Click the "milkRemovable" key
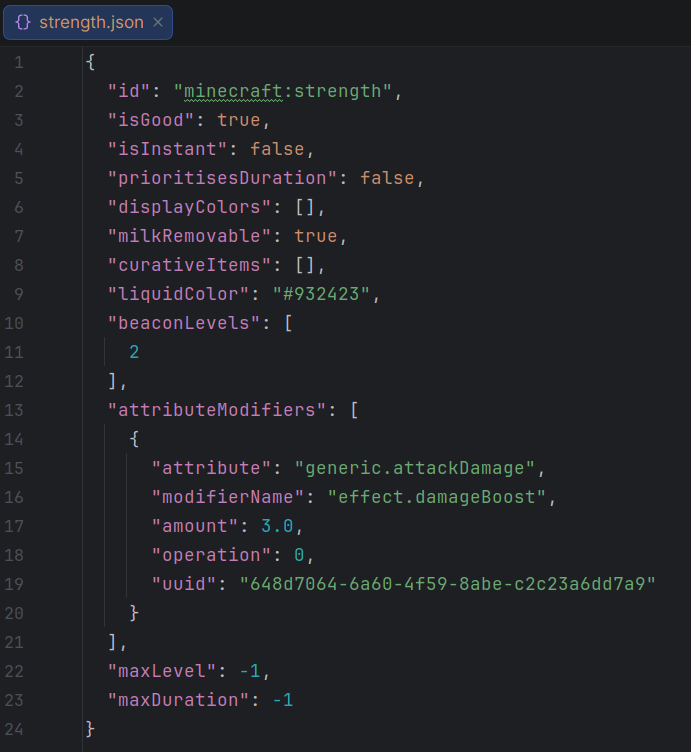 pyautogui.click(x=189, y=236)
